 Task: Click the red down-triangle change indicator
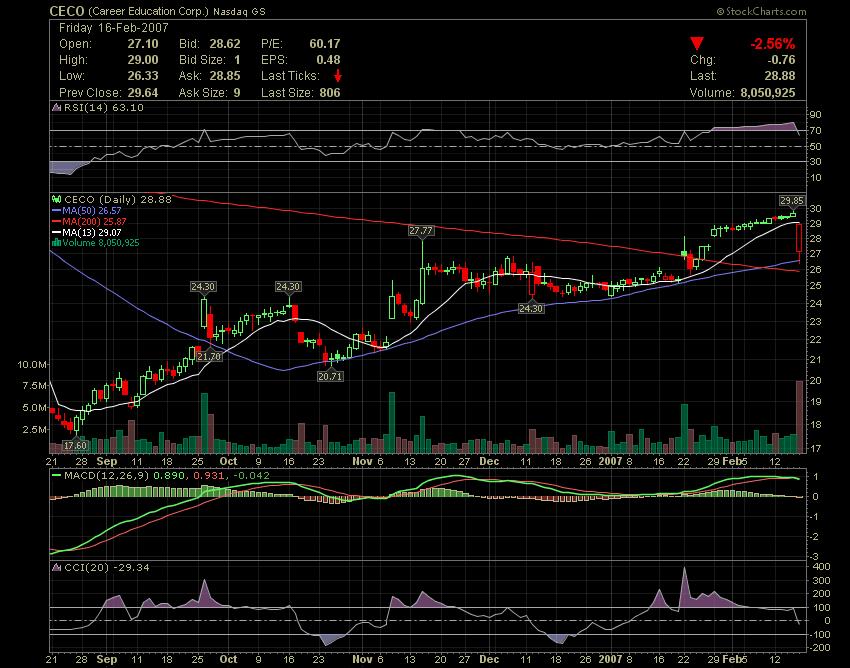(x=697, y=43)
